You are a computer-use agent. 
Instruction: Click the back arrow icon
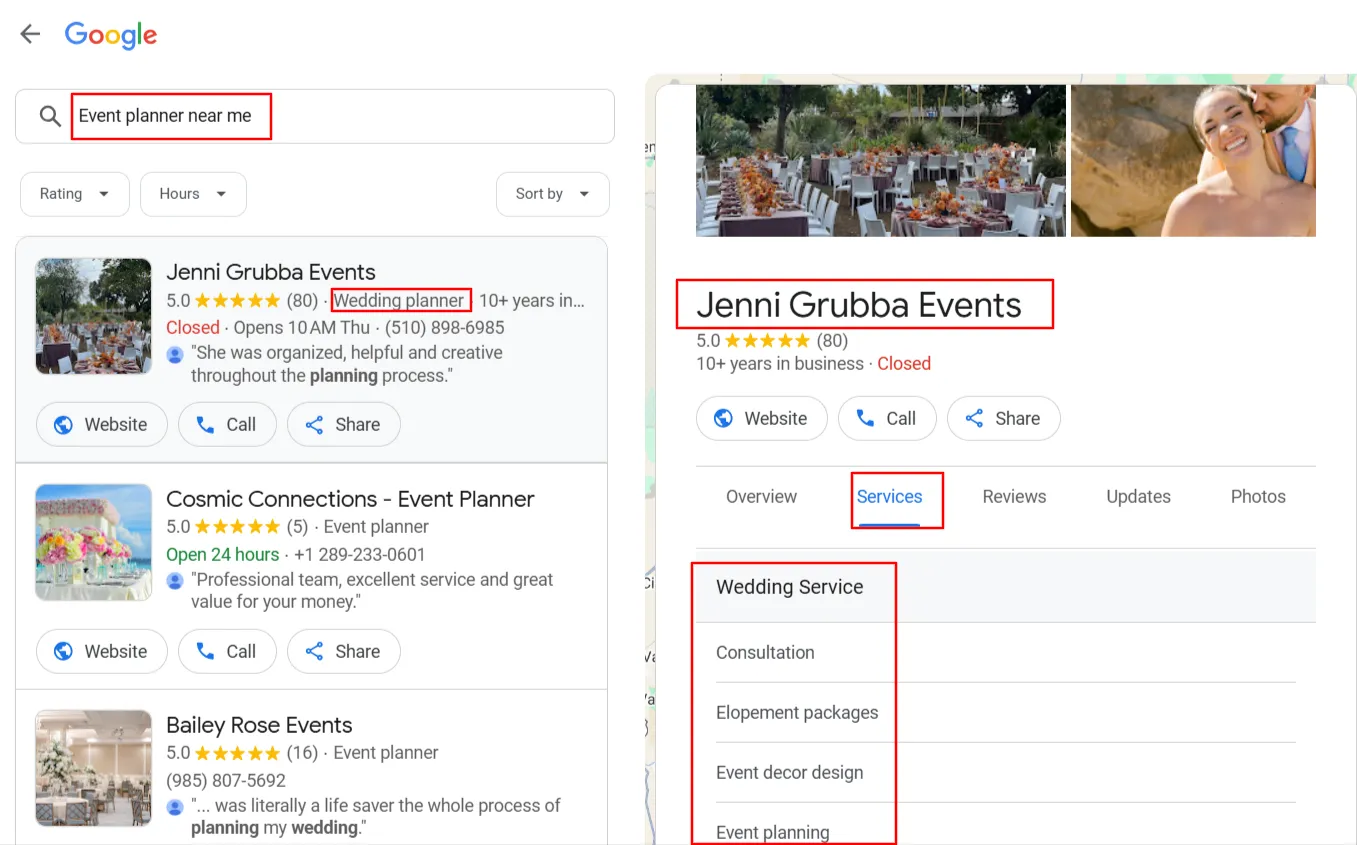pos(29,33)
